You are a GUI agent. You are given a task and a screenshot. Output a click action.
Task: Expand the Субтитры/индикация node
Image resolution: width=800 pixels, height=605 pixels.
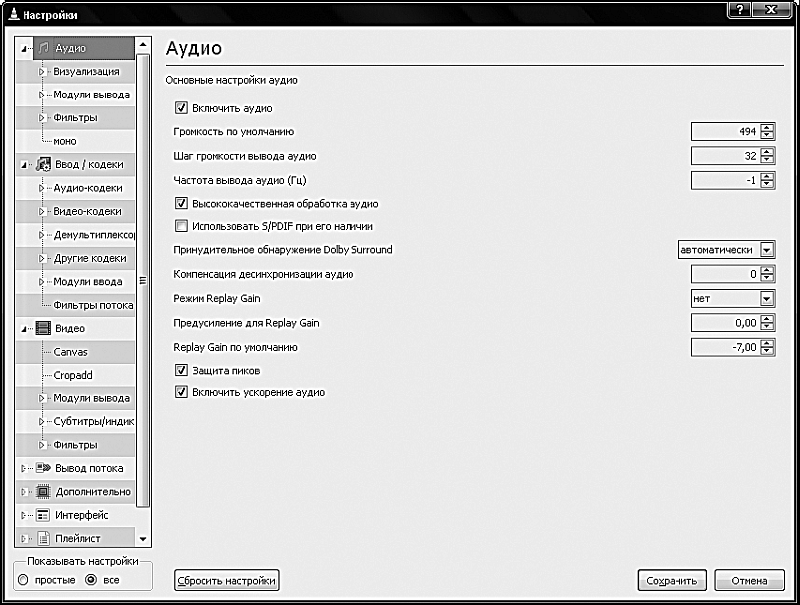click(x=42, y=421)
